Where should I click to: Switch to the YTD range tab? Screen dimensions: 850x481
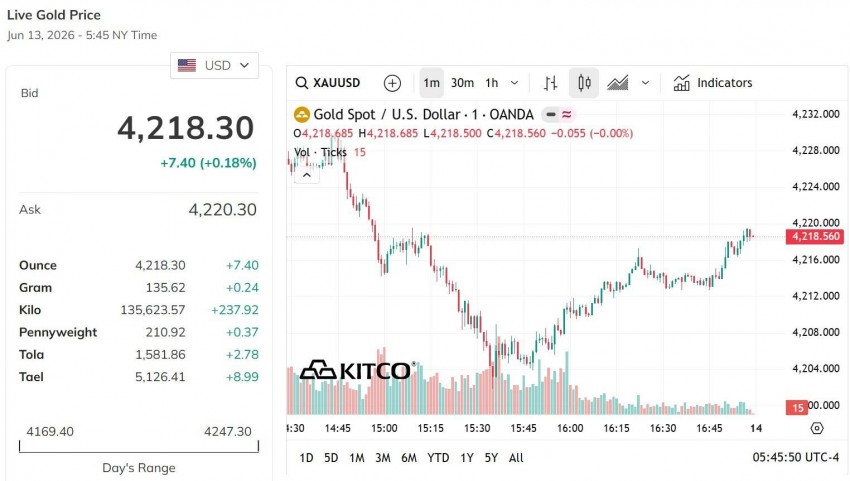point(438,458)
